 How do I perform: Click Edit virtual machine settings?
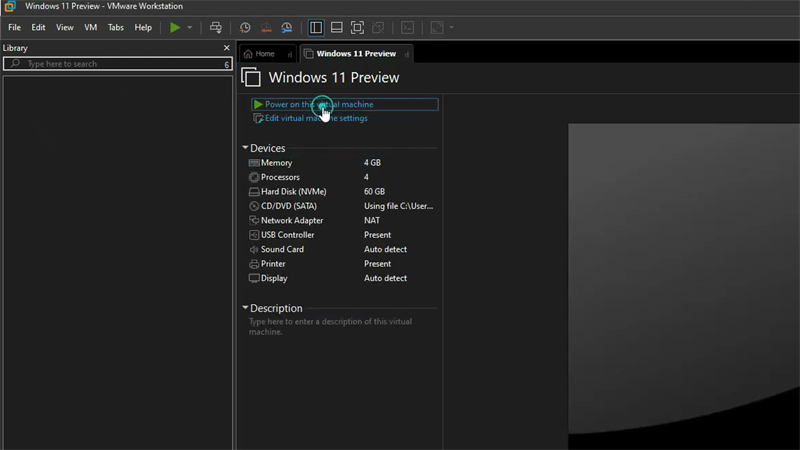(x=311, y=118)
